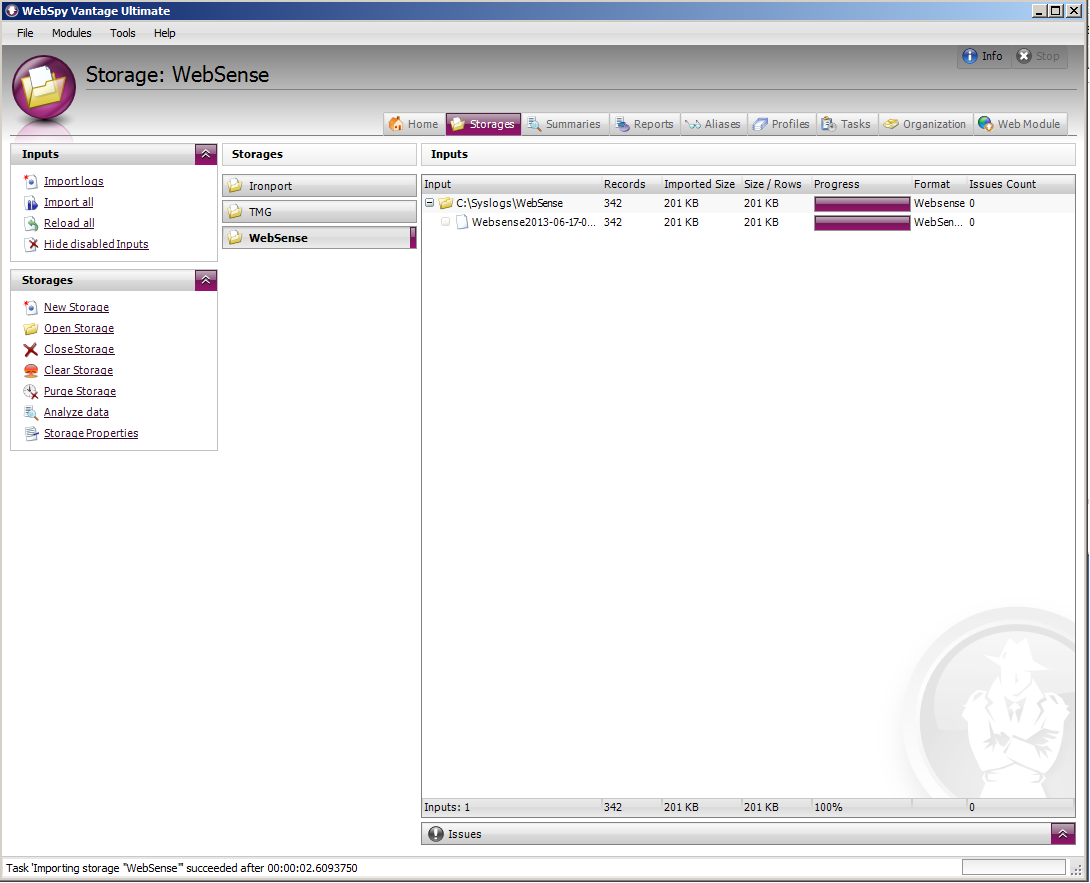Click the New Storage icon

coord(31,307)
